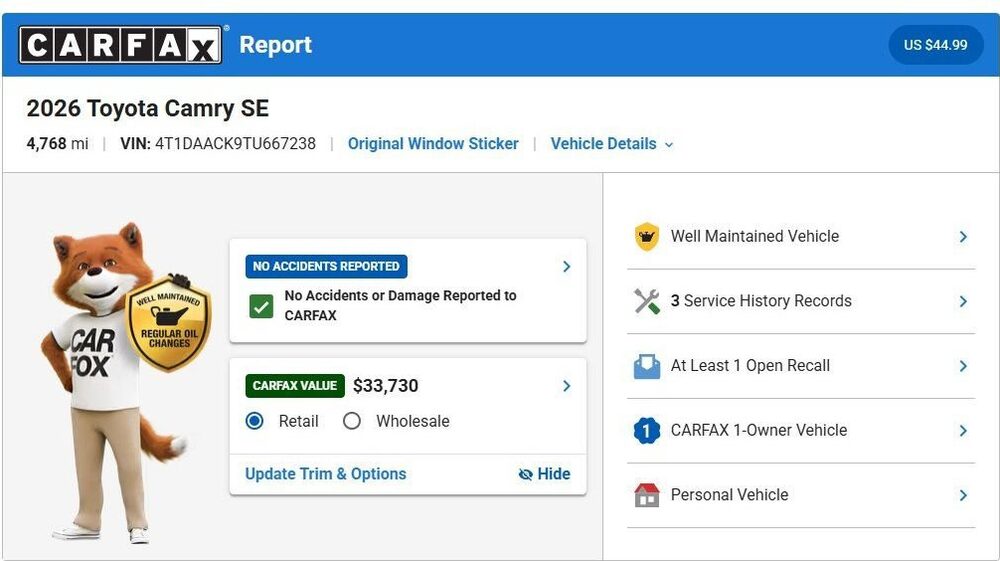Open the No Accidents Reported chevron arrow
The width and height of the screenshot is (1000, 561).
pyautogui.click(x=566, y=266)
